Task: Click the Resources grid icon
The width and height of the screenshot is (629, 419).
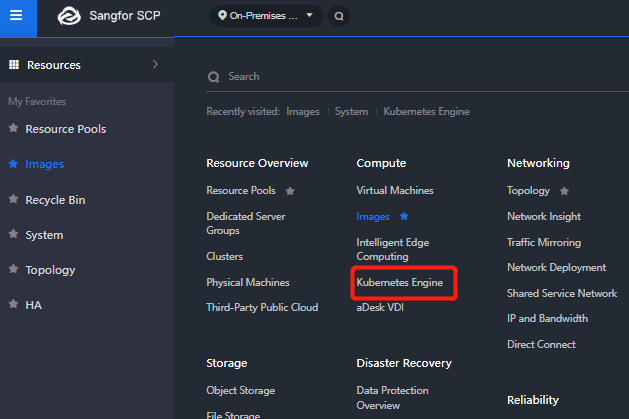Action: coord(14,65)
